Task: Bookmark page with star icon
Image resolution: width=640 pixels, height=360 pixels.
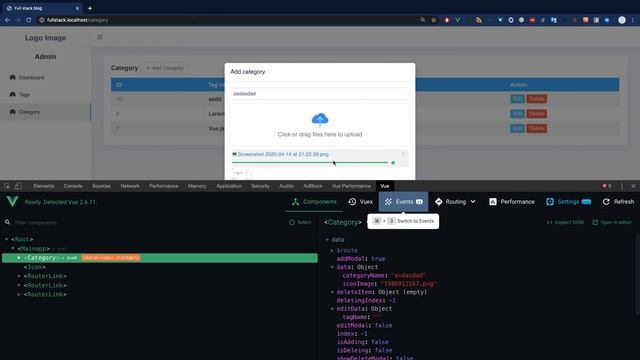Action: point(433,20)
